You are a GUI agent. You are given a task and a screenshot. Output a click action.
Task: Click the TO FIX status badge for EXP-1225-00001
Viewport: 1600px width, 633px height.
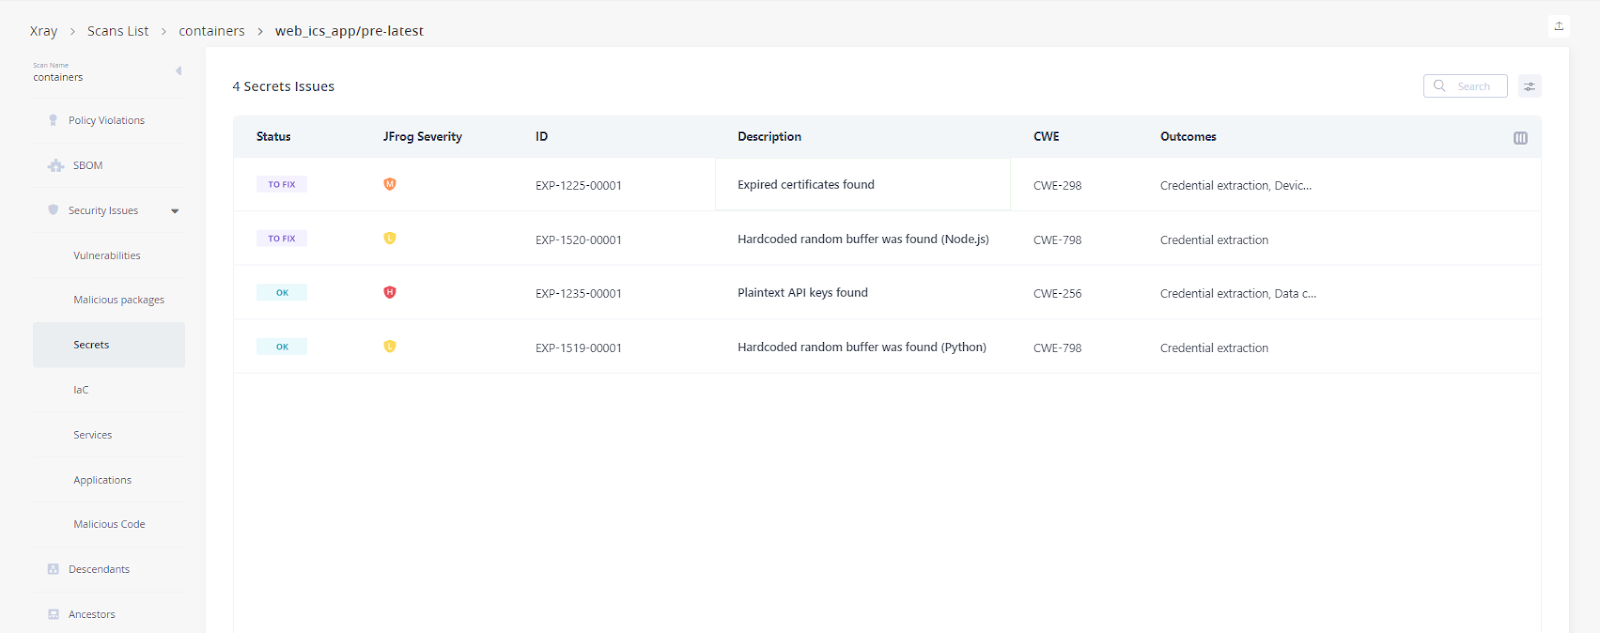282,184
